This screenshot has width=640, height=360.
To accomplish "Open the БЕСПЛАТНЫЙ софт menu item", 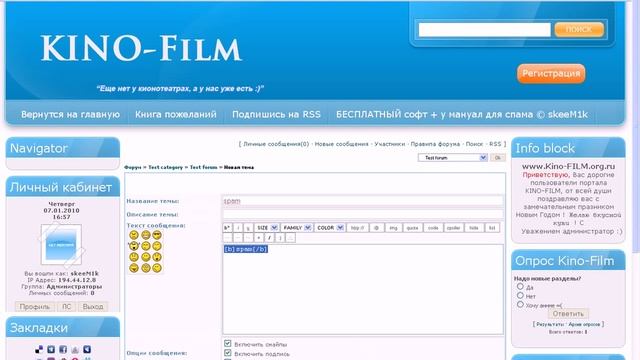I will pos(462,114).
